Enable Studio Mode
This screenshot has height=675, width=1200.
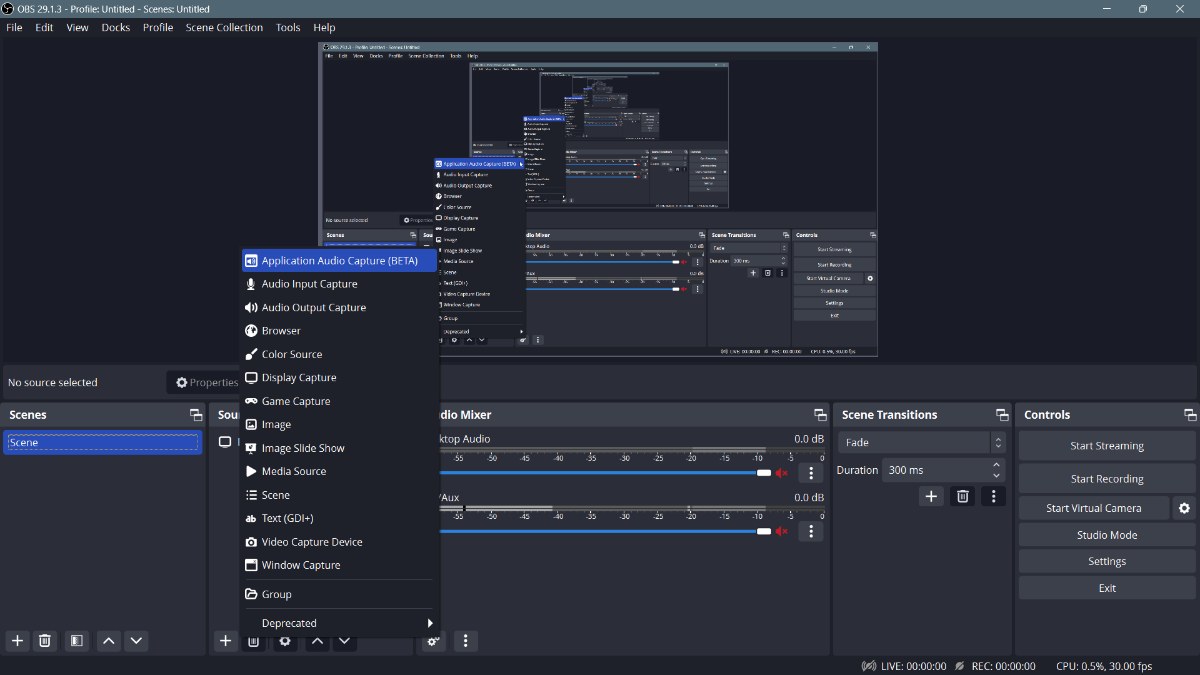pos(1107,535)
